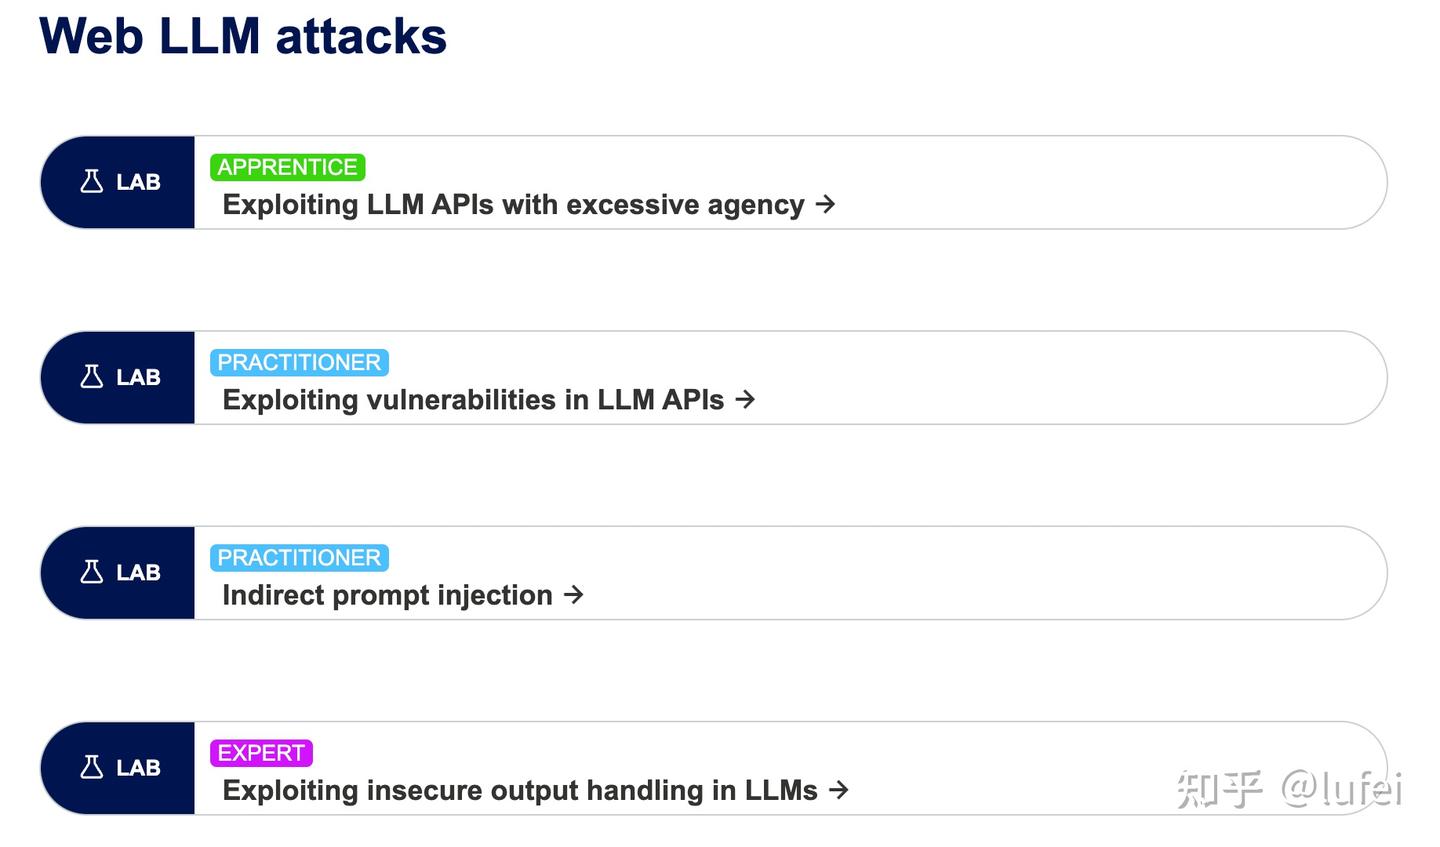1440x847 pixels.
Task: Click flask icon in excessive agency lab
Action: tap(92, 182)
